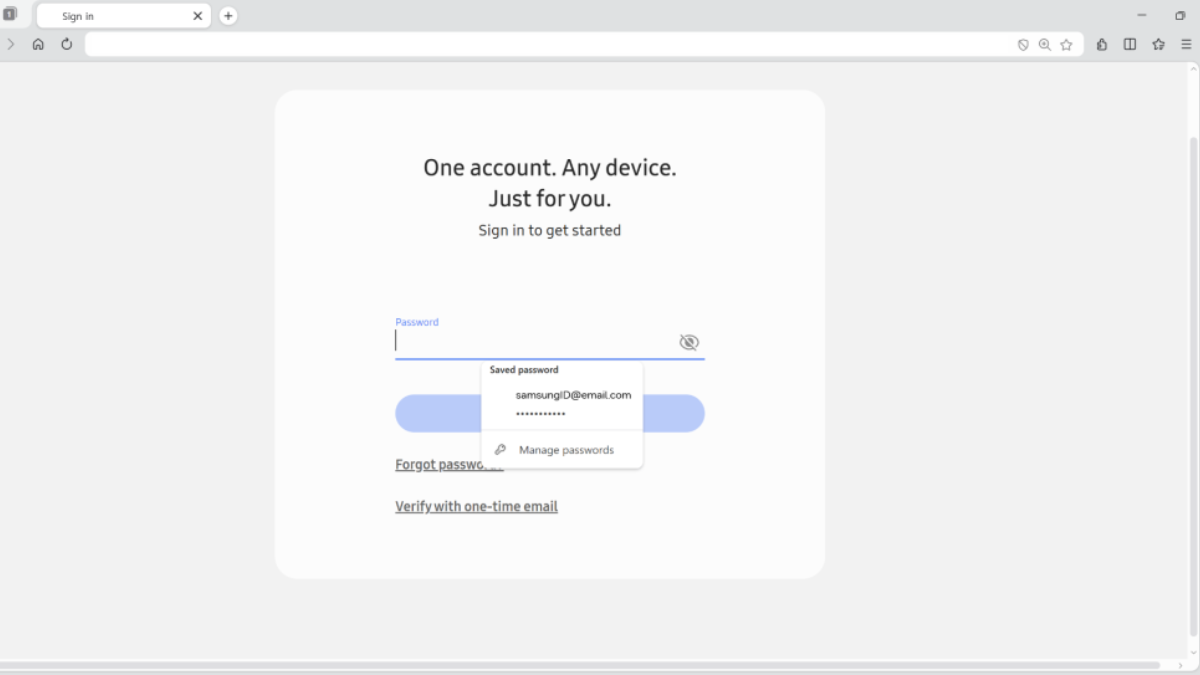
Task: Open the page zoom magnifier icon
Action: (x=1044, y=44)
